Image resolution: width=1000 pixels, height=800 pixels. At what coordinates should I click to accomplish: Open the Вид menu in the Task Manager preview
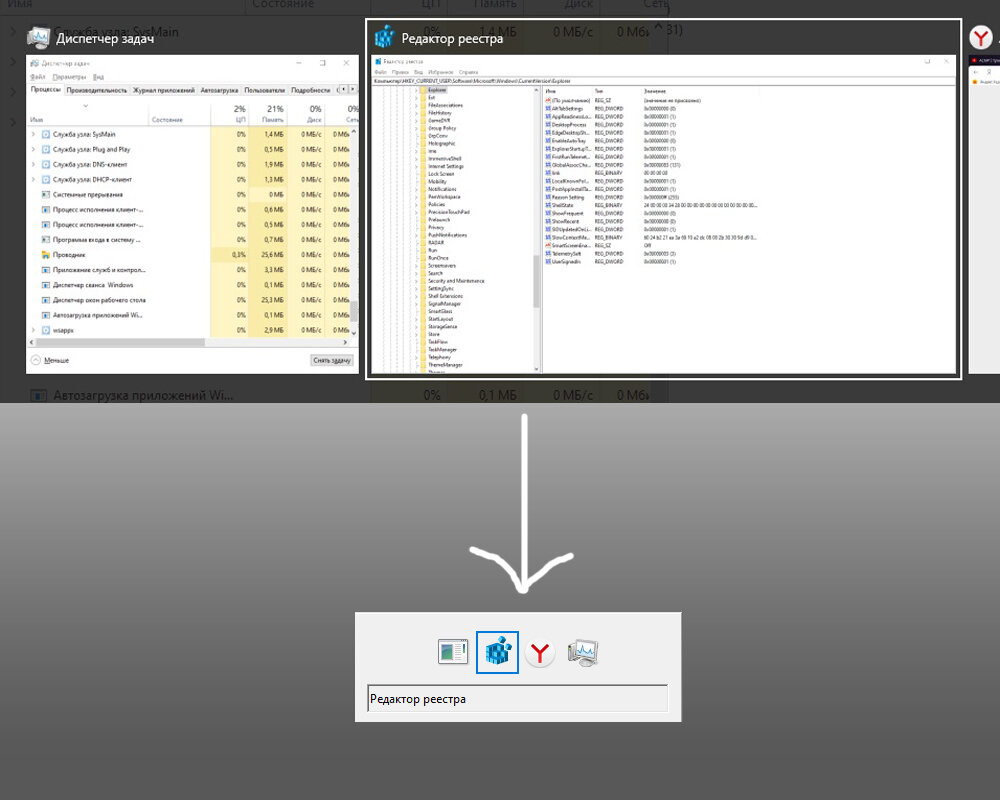pyautogui.click(x=98, y=77)
